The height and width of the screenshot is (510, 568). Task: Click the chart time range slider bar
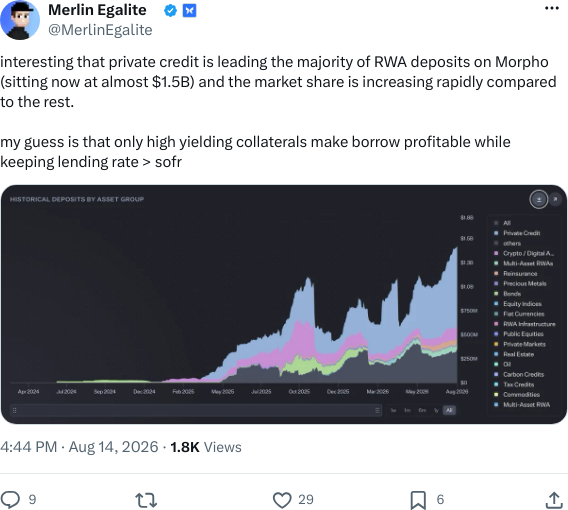tap(196, 410)
